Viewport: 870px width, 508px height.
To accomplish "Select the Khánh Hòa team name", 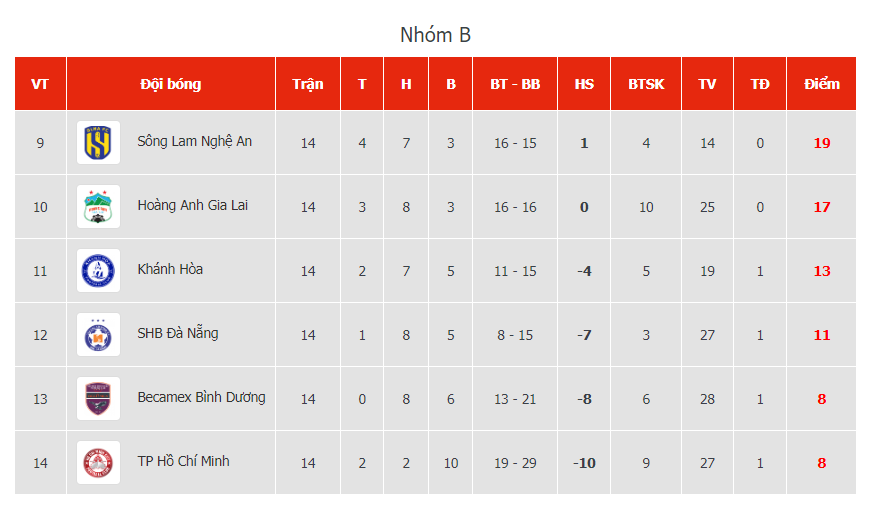I will point(170,269).
